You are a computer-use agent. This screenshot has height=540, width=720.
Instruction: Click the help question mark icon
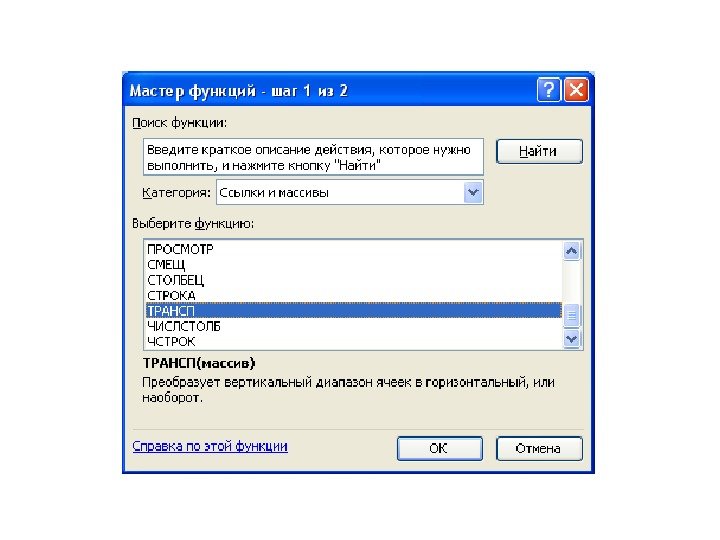point(549,89)
